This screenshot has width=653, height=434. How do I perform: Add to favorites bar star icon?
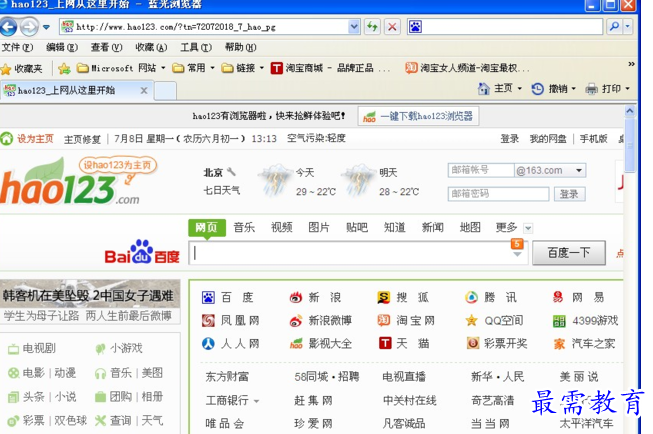(64, 69)
